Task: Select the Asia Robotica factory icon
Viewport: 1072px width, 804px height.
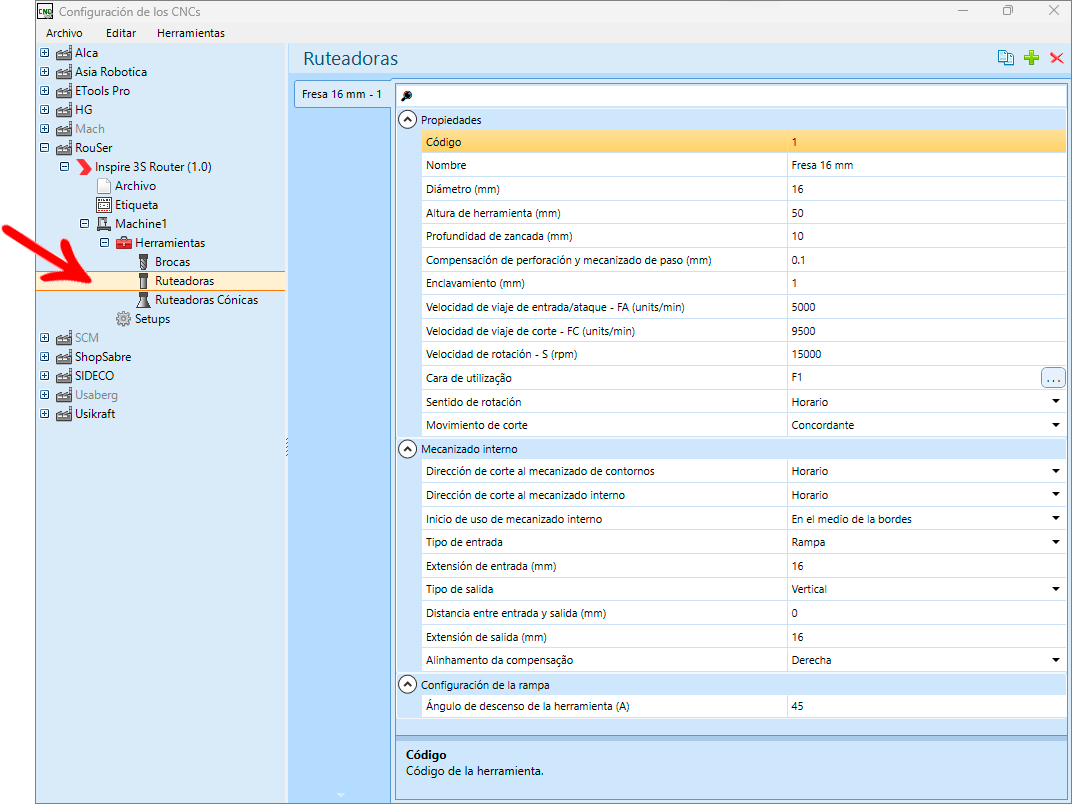Action: (x=64, y=72)
